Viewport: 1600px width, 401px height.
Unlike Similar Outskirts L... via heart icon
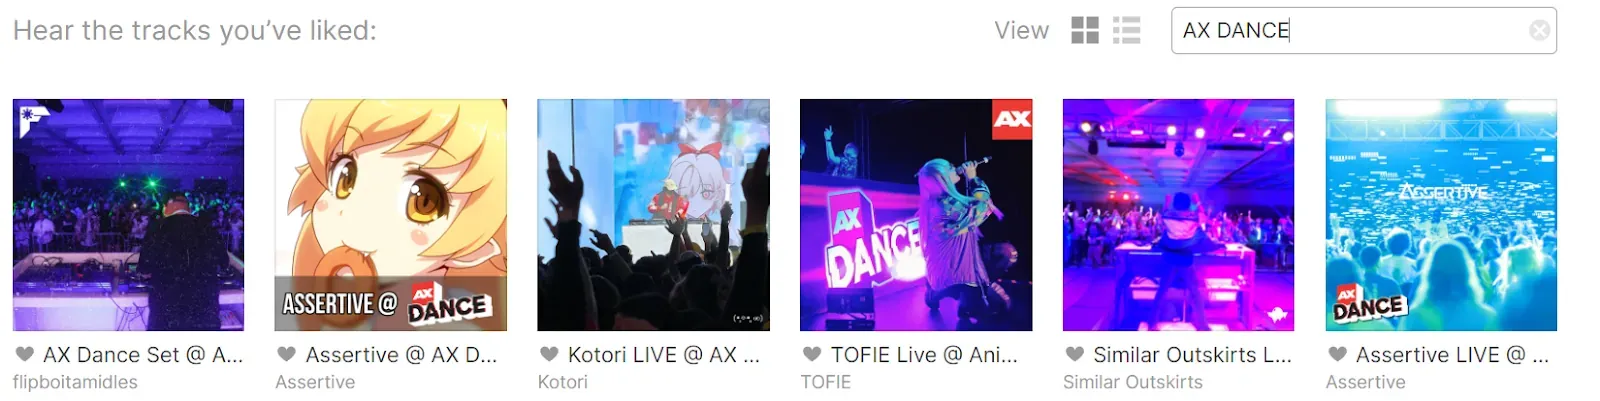(x=1075, y=354)
